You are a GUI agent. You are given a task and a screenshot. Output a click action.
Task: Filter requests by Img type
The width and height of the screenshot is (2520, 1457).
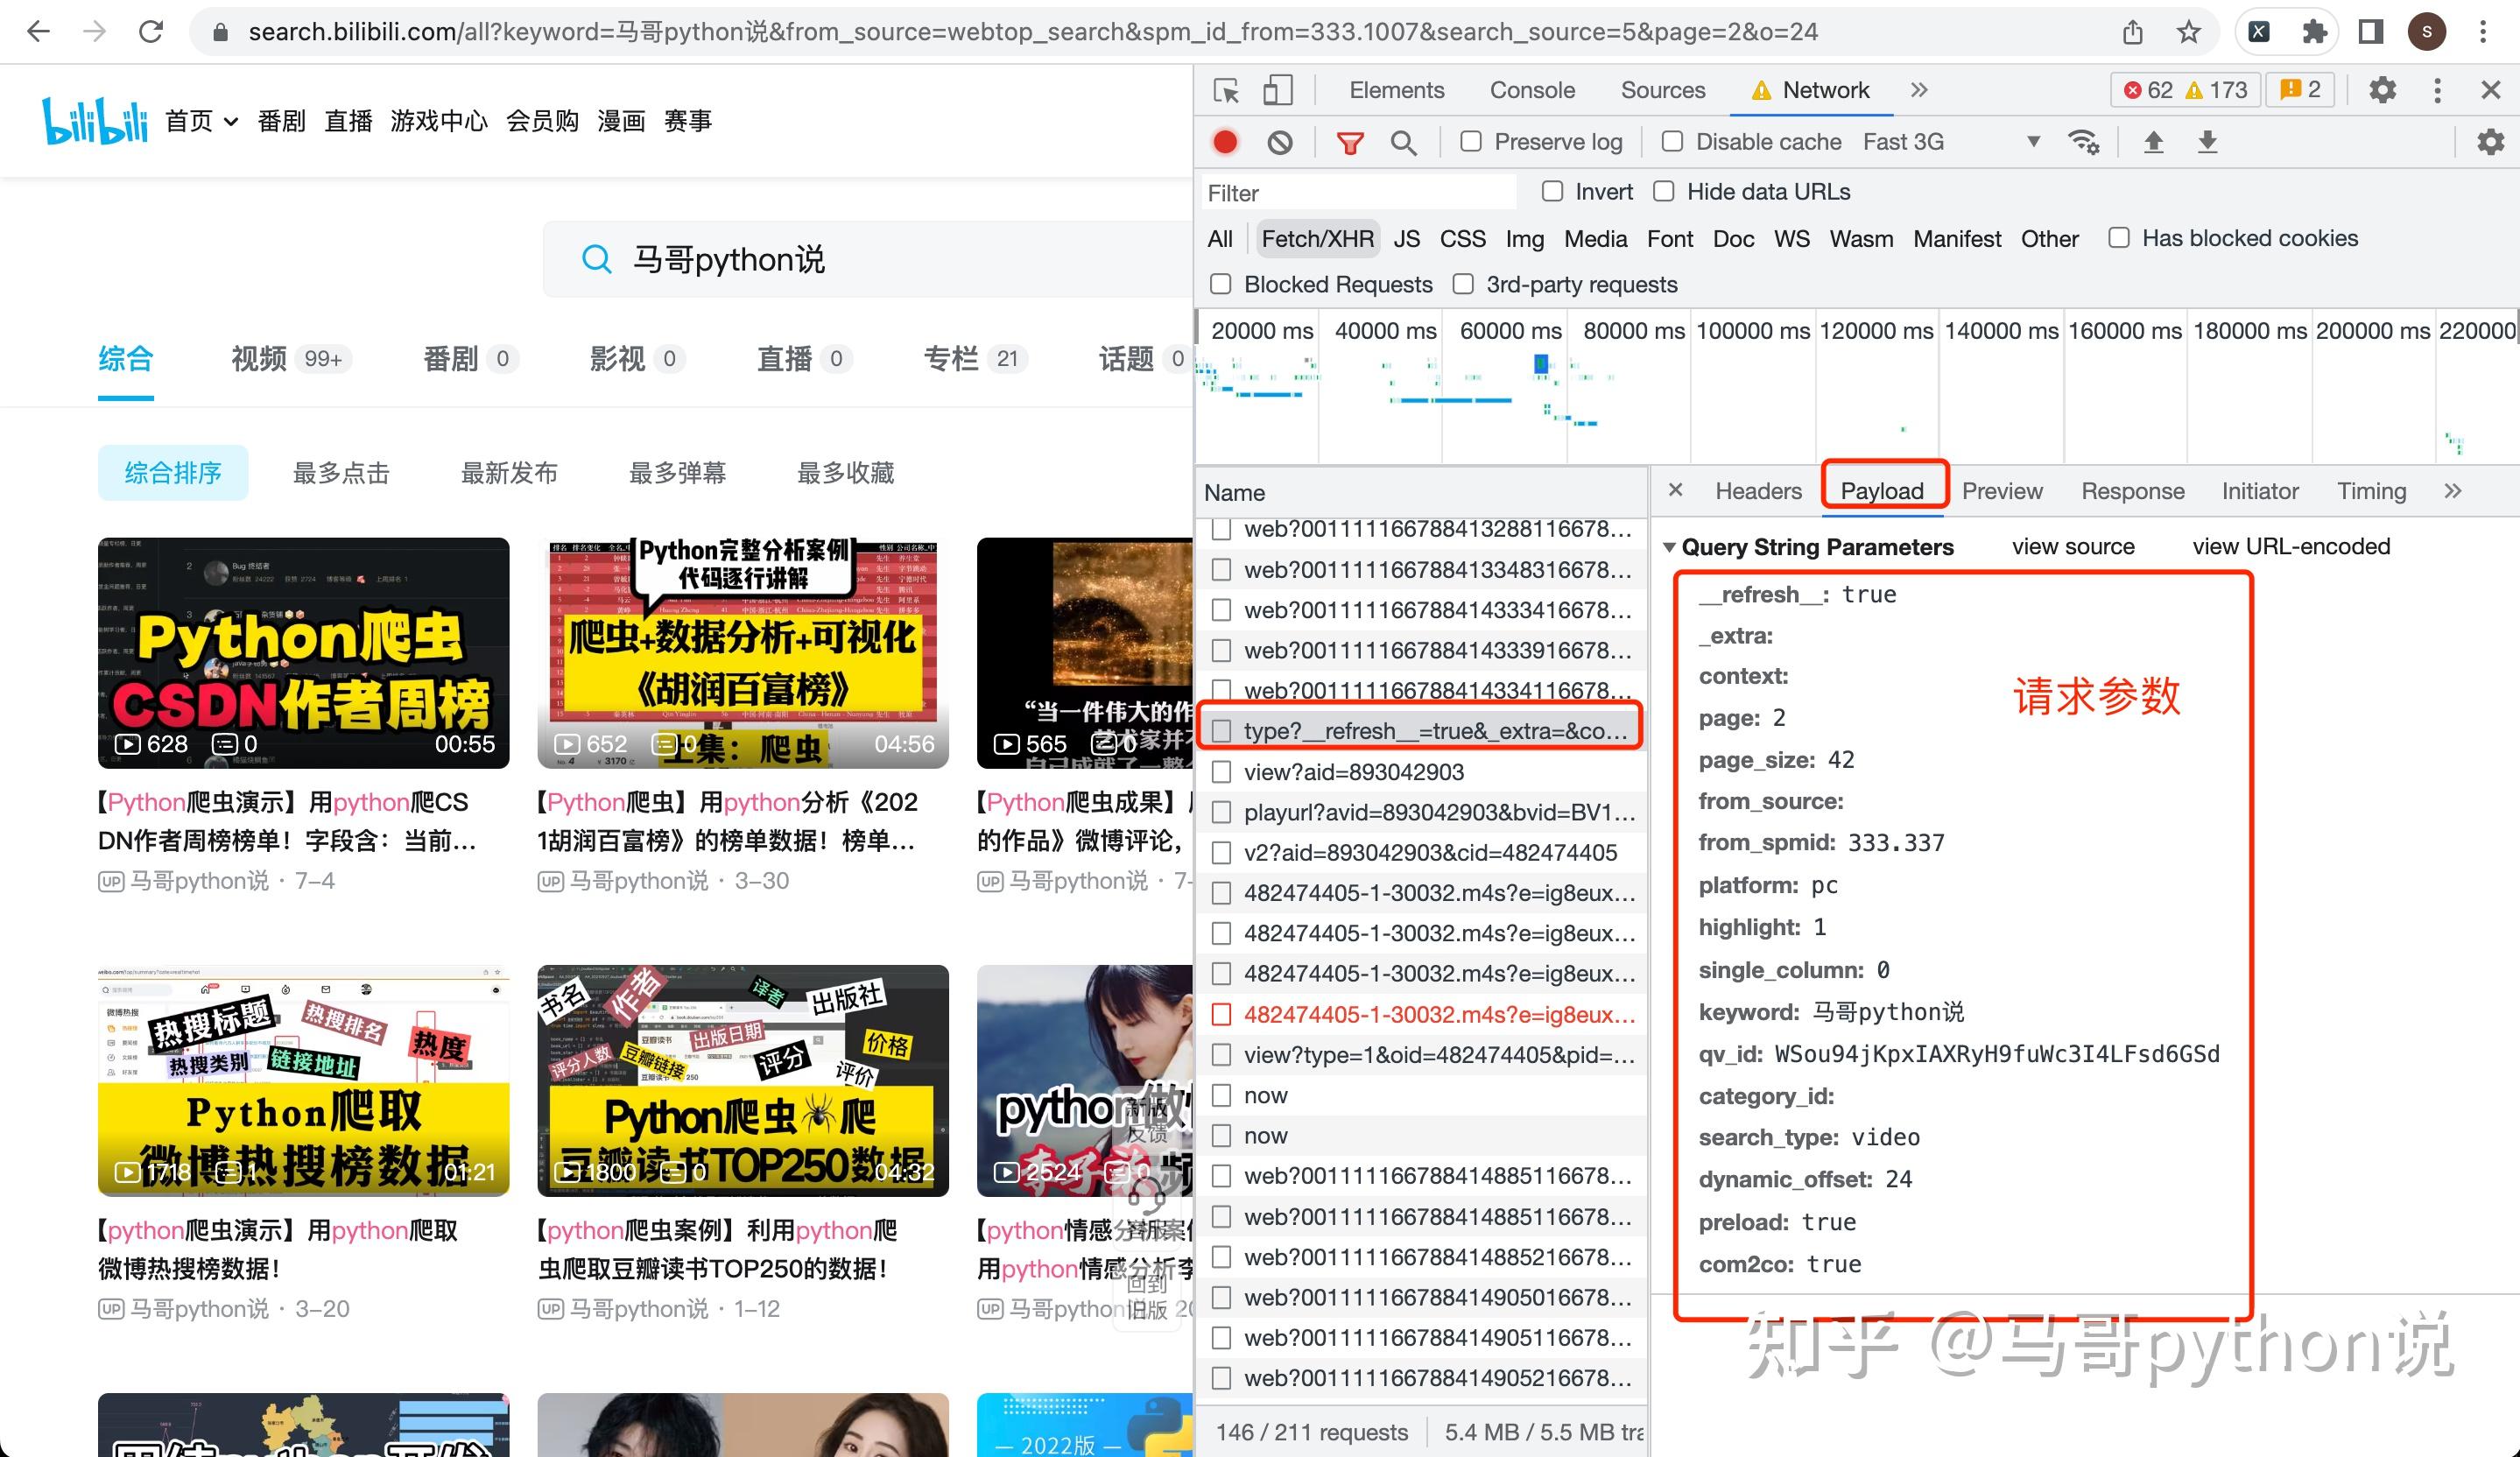(1524, 239)
